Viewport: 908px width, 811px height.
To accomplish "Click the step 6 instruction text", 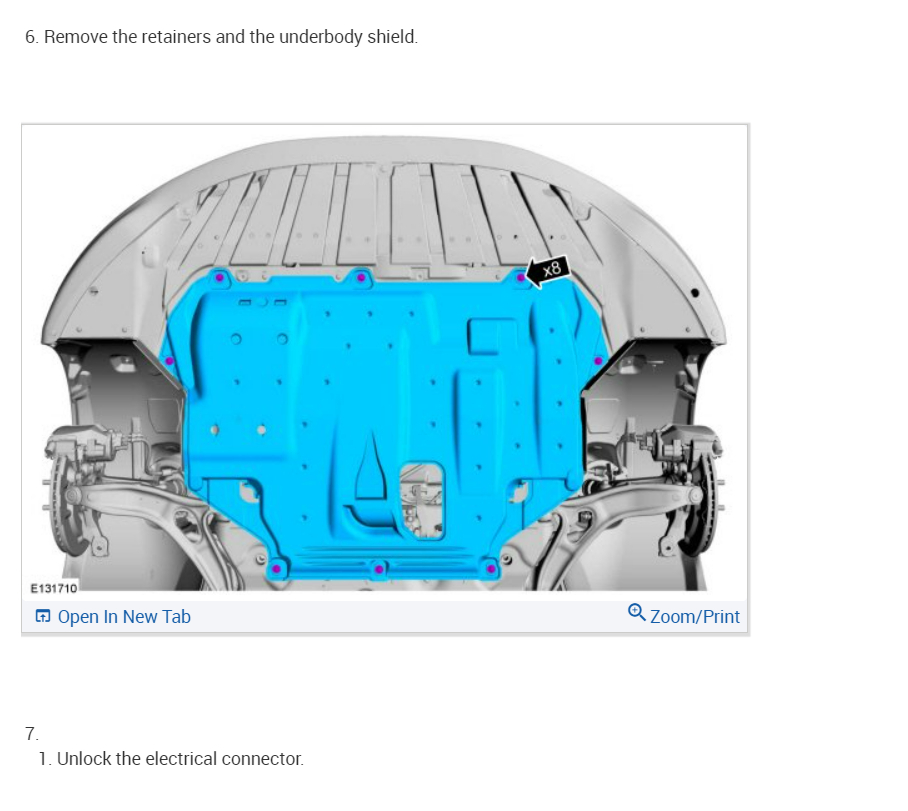I will coord(221,36).
